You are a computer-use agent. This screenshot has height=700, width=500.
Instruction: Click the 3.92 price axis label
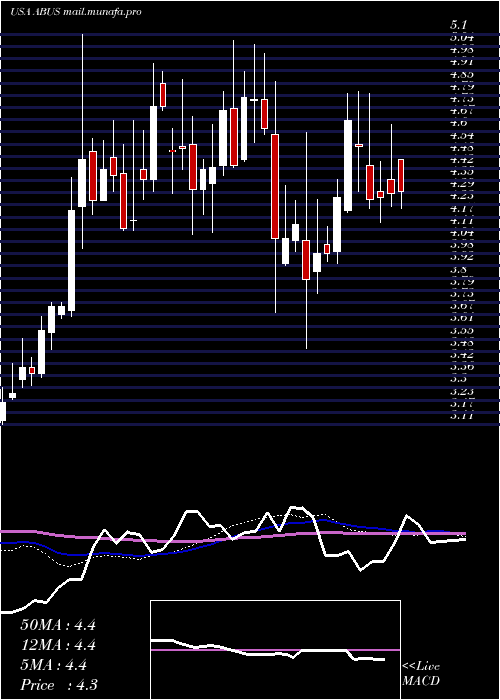pyautogui.click(x=462, y=257)
